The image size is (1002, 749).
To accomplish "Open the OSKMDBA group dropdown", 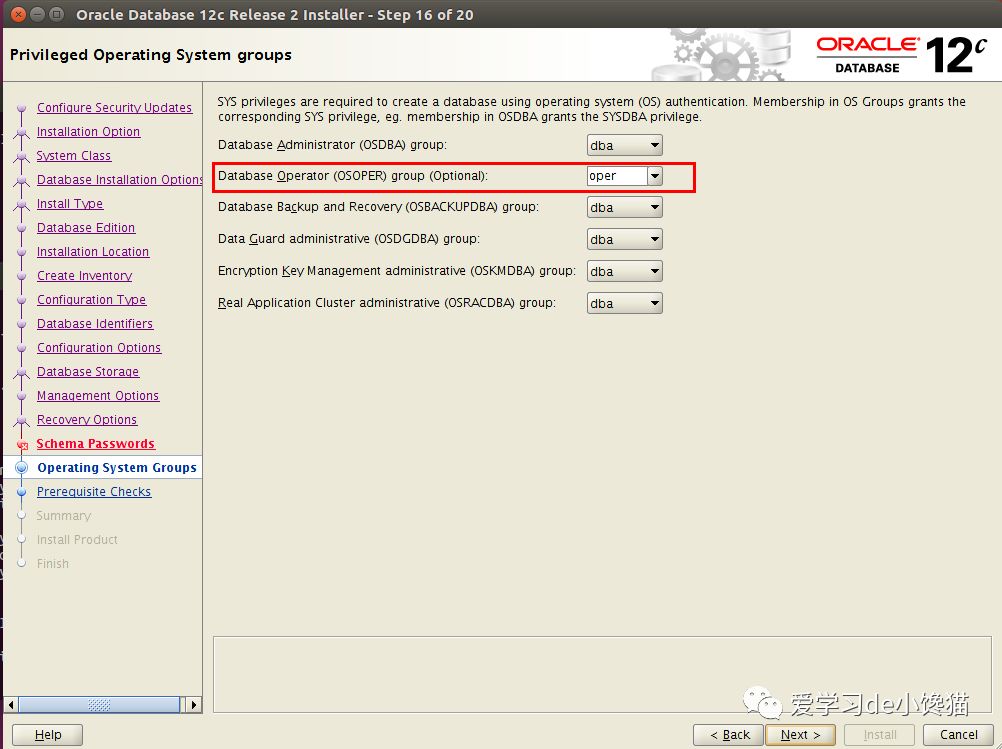I will 624,271.
